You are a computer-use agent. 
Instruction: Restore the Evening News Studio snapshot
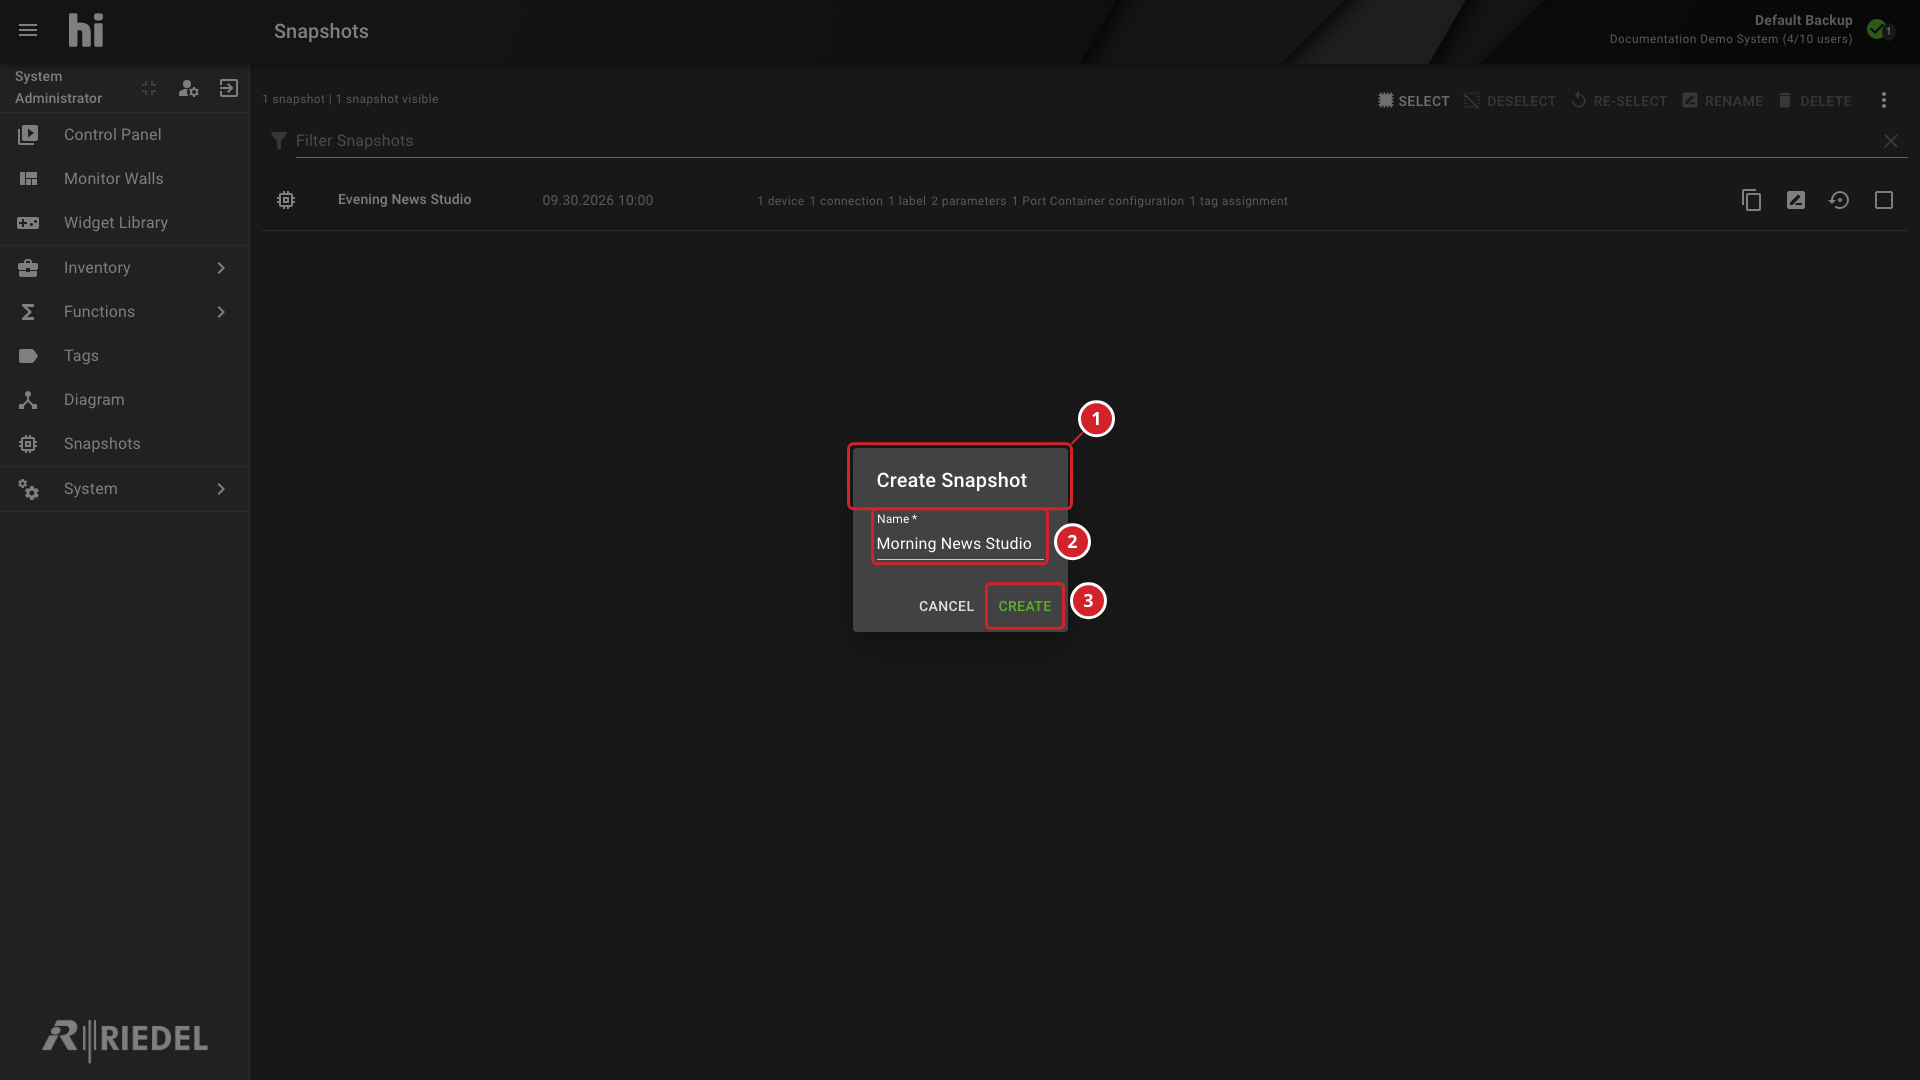pyautogui.click(x=1840, y=200)
